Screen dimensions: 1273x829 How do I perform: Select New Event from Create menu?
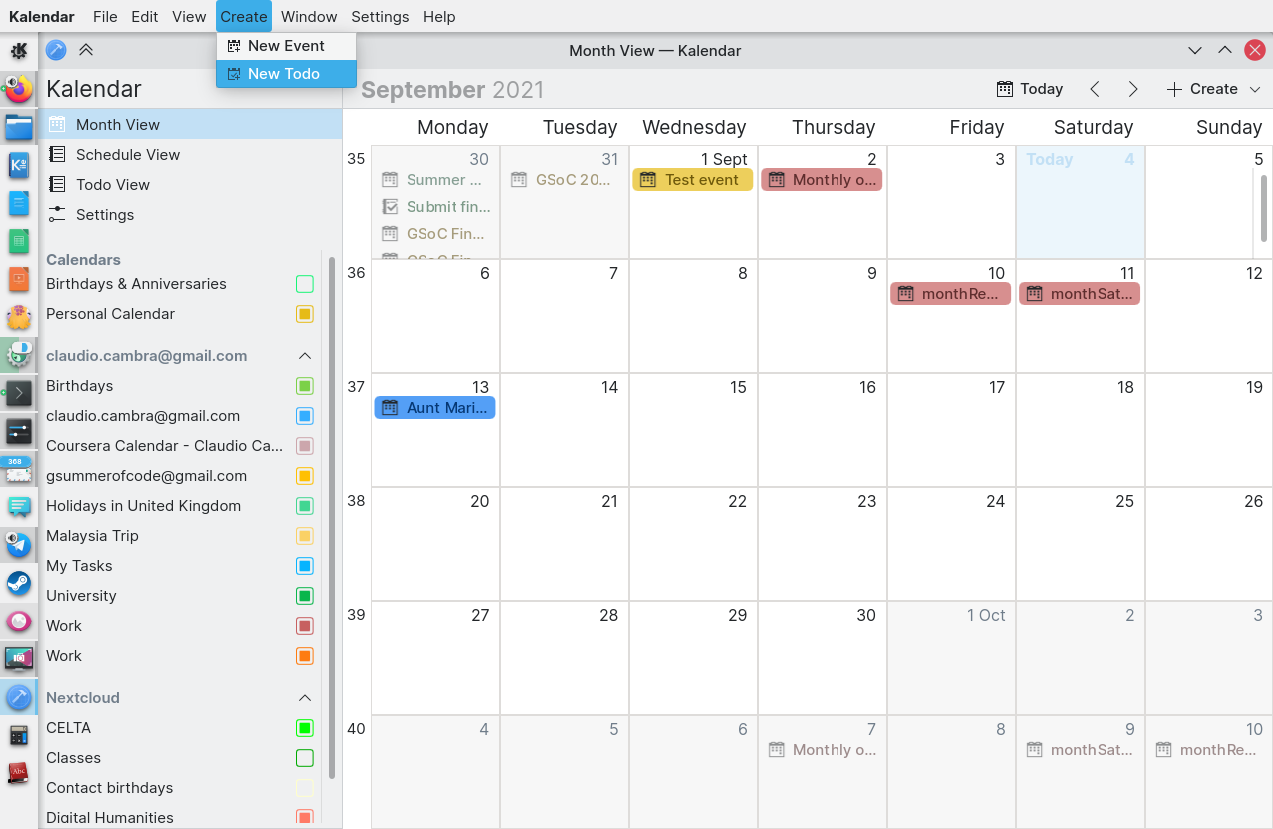286,46
